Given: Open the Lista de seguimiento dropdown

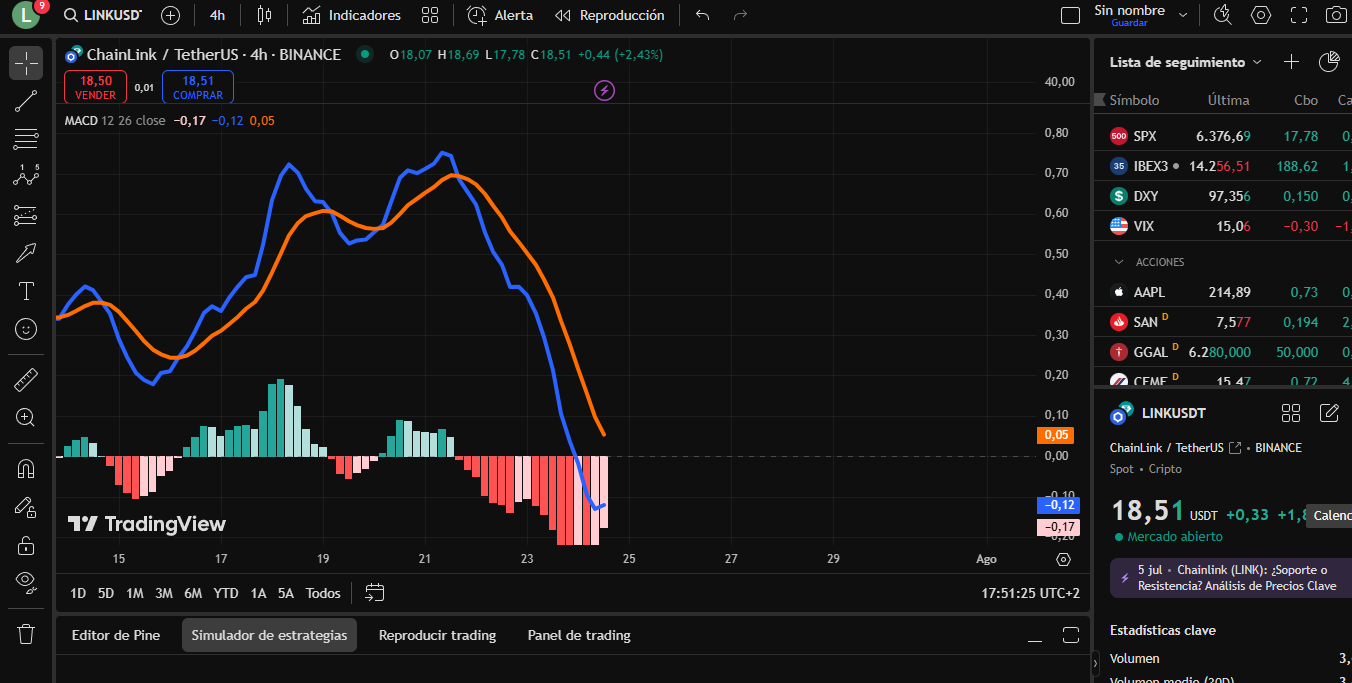Looking at the screenshot, I should pos(1186,62).
